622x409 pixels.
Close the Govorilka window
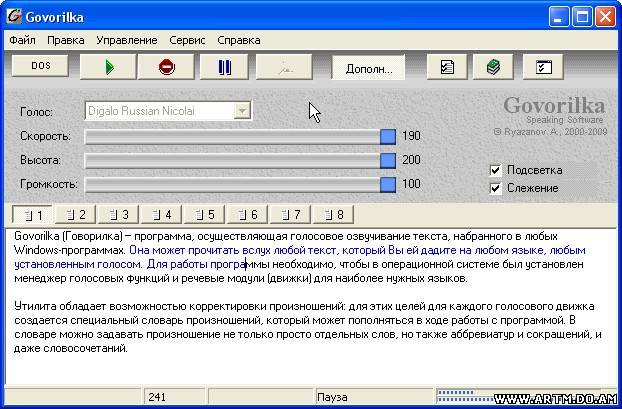click(606, 17)
